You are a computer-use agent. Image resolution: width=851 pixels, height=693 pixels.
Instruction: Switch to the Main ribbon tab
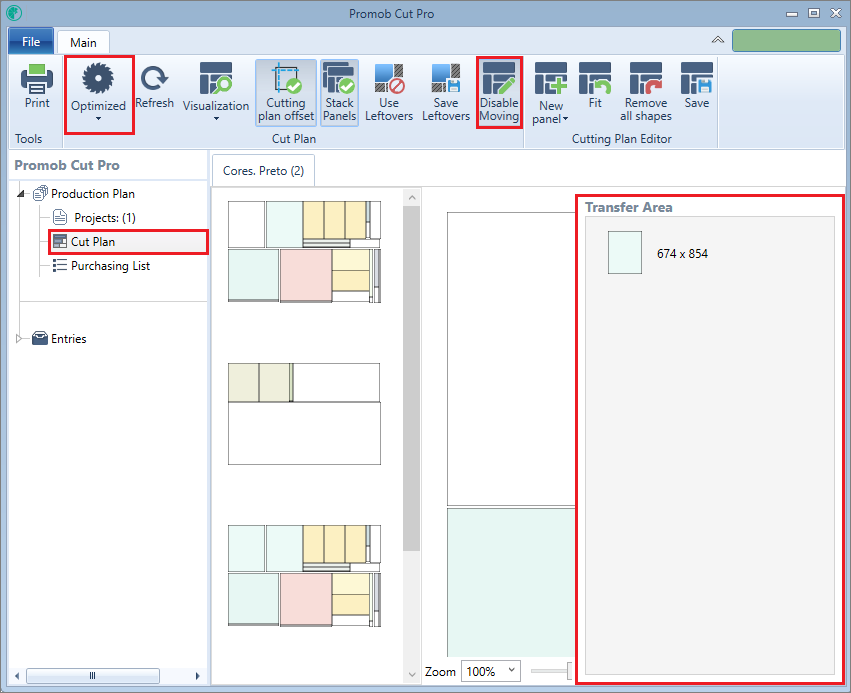click(83, 42)
